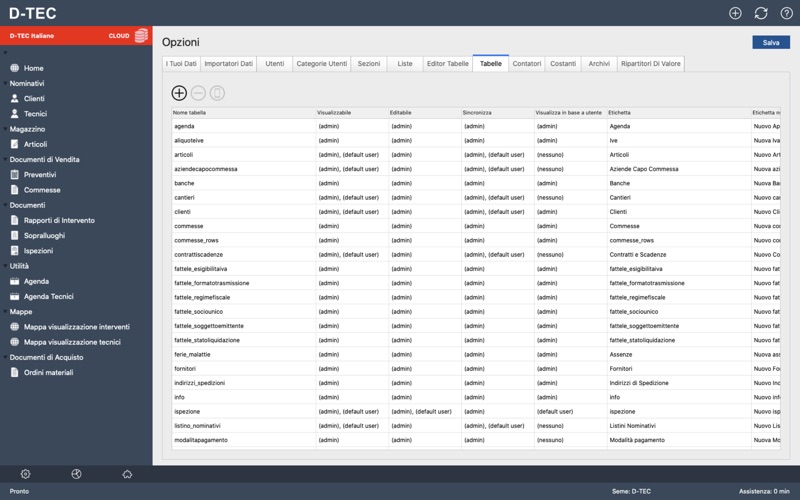Collapse the Mappe section

tap(5, 312)
